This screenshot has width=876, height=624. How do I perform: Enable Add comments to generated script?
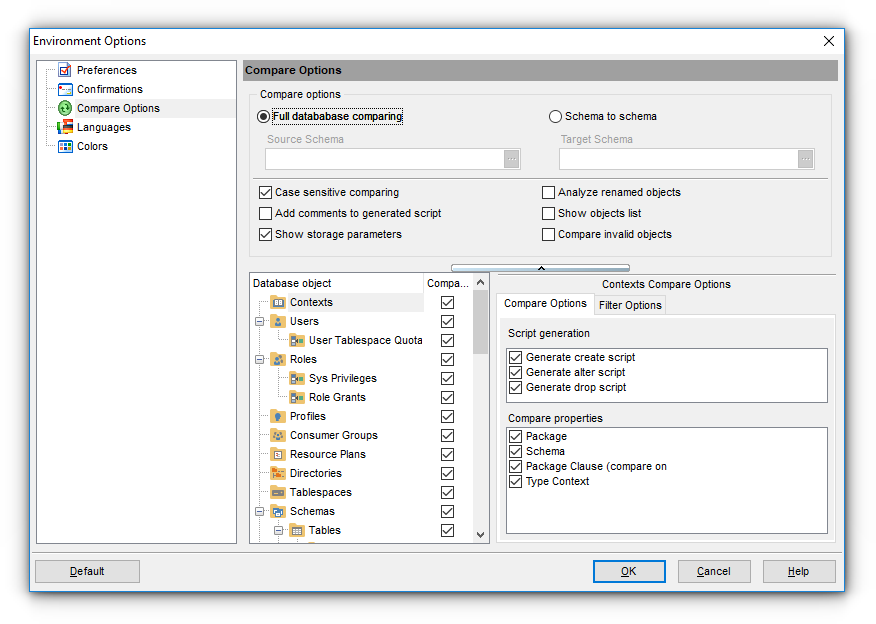(x=266, y=213)
